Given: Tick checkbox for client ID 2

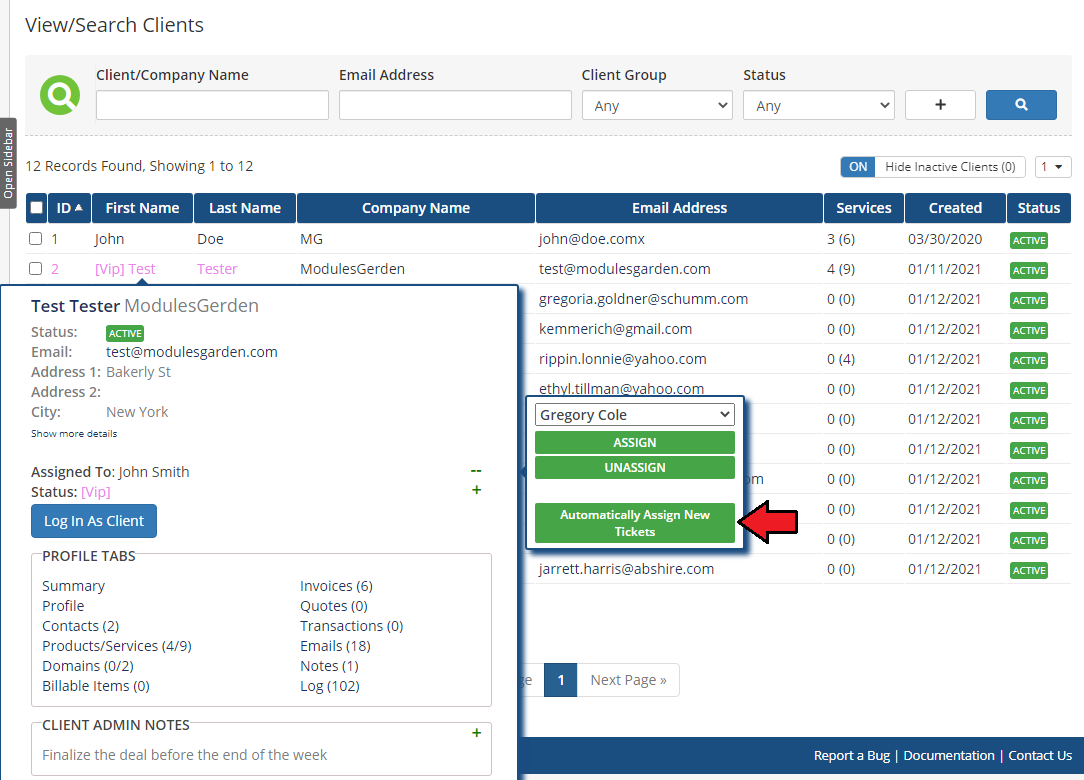Looking at the screenshot, I should coord(35,268).
